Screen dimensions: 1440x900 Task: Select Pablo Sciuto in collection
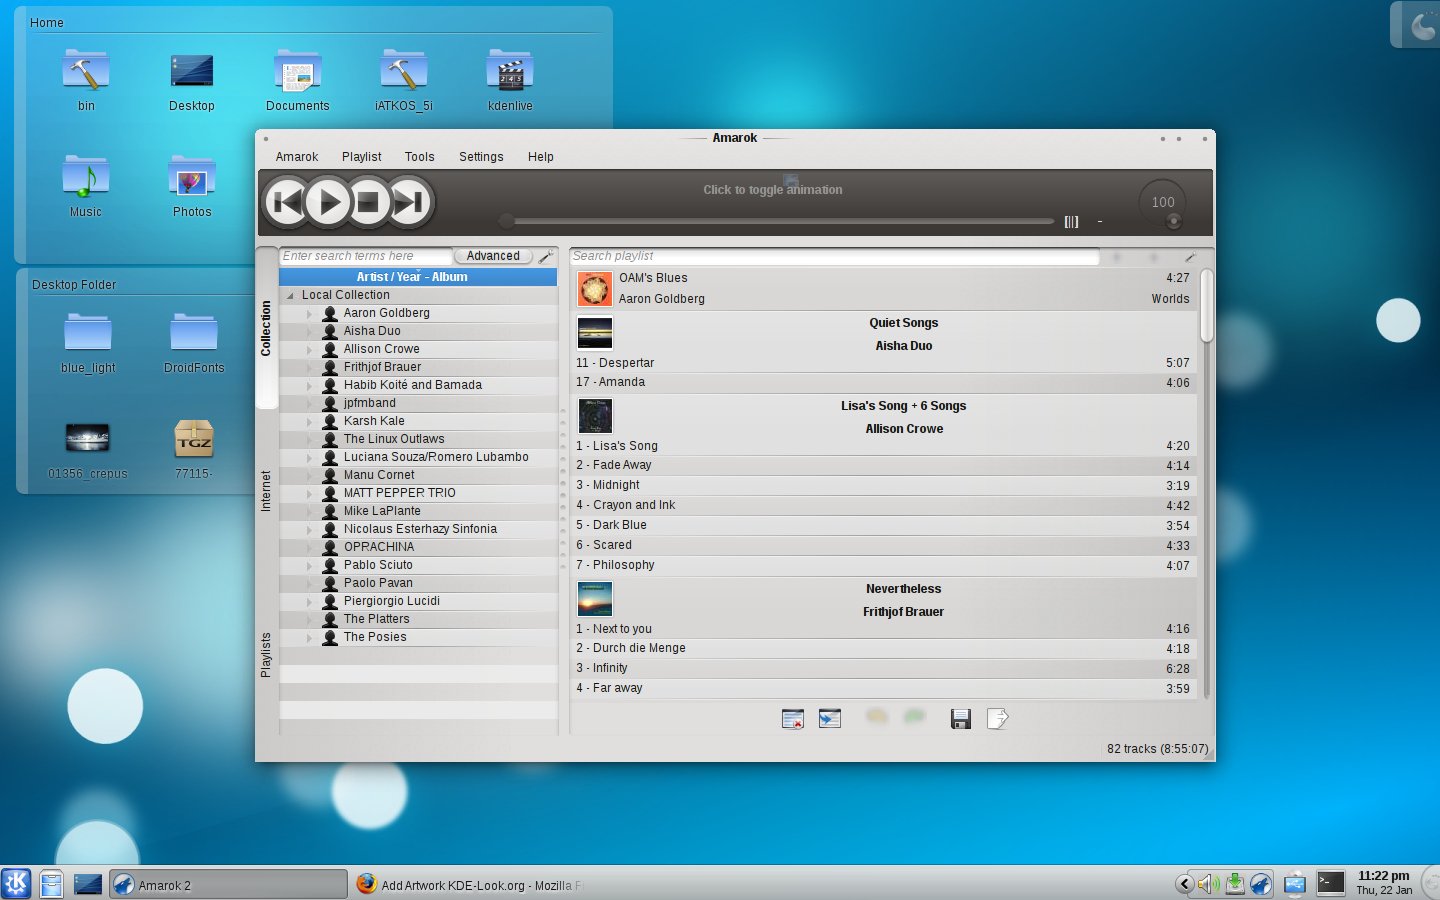(378, 565)
